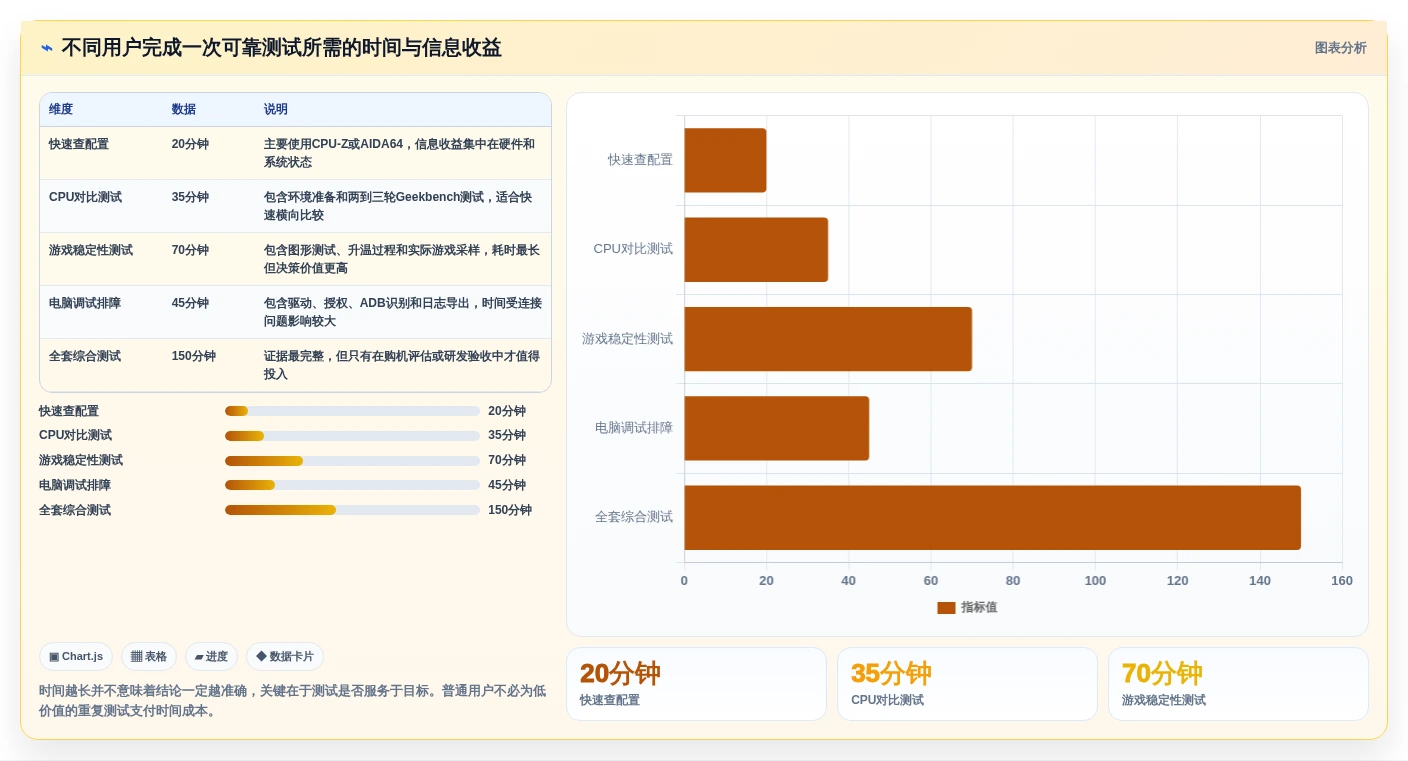Open the 70分钟 游戏稳定性测试 data card
This screenshot has width=1408, height=761.
(1238, 684)
